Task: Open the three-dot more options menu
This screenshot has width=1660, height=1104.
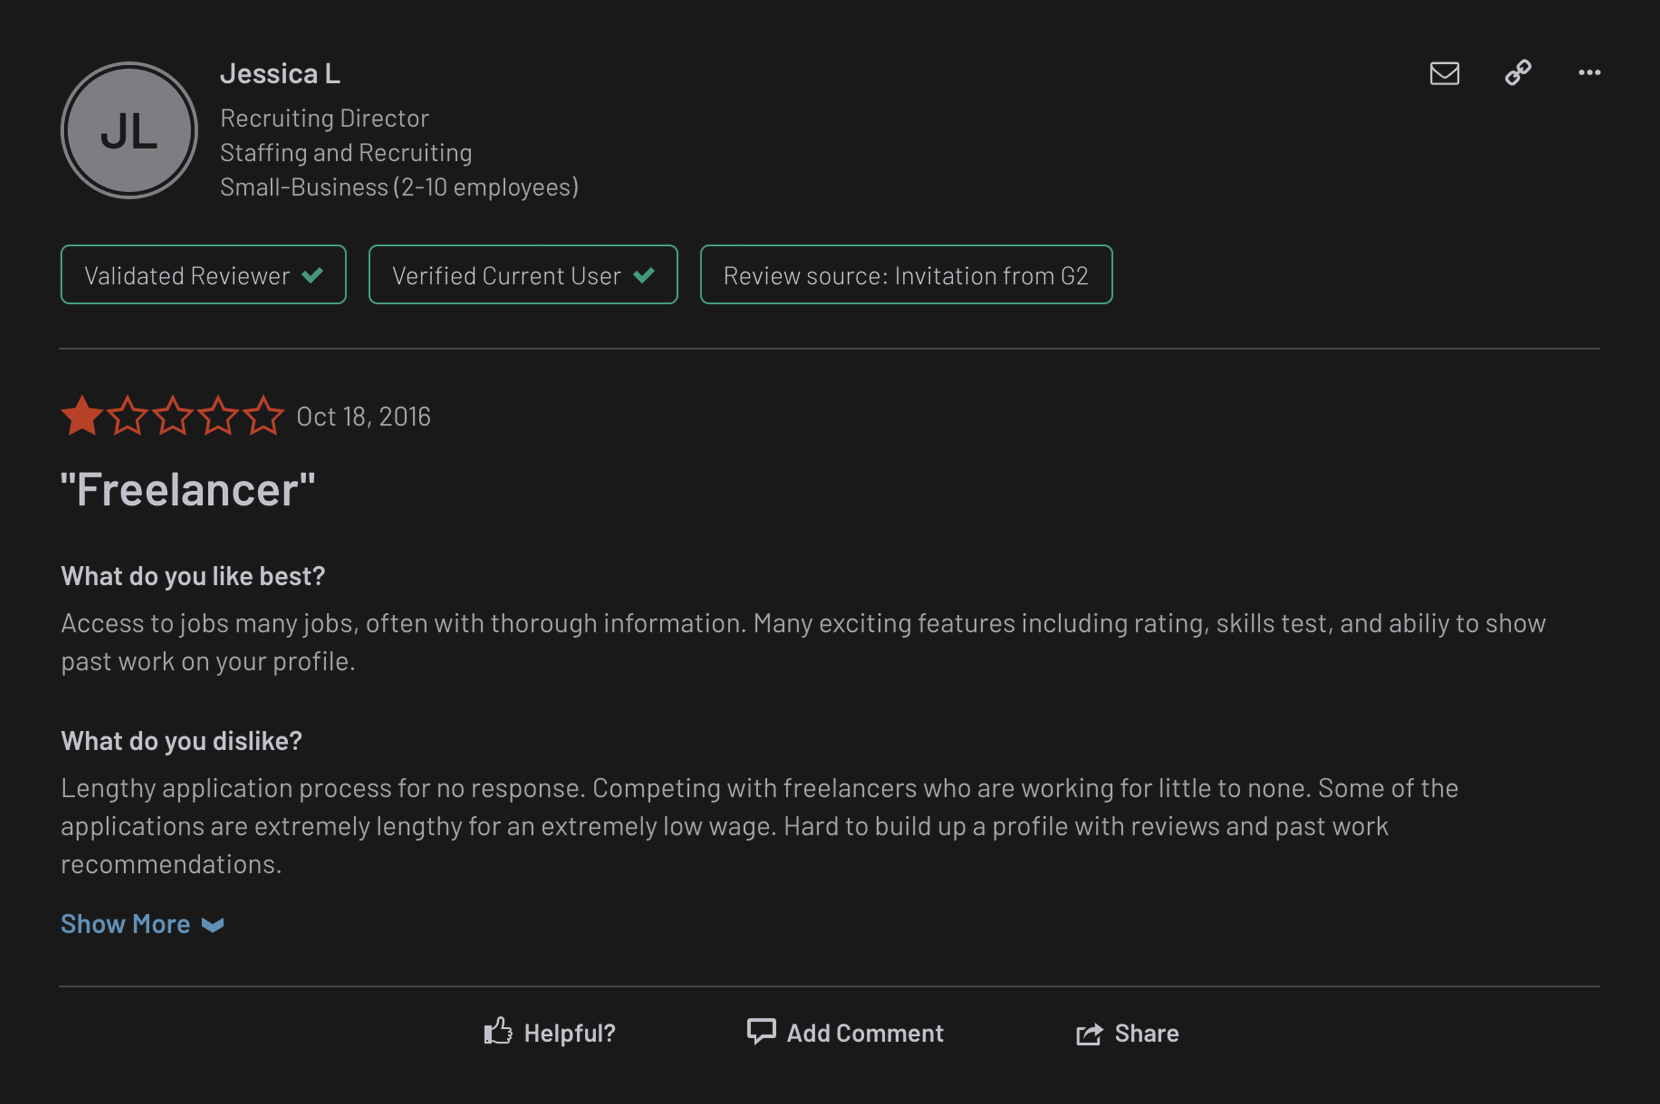Action: click(x=1589, y=73)
